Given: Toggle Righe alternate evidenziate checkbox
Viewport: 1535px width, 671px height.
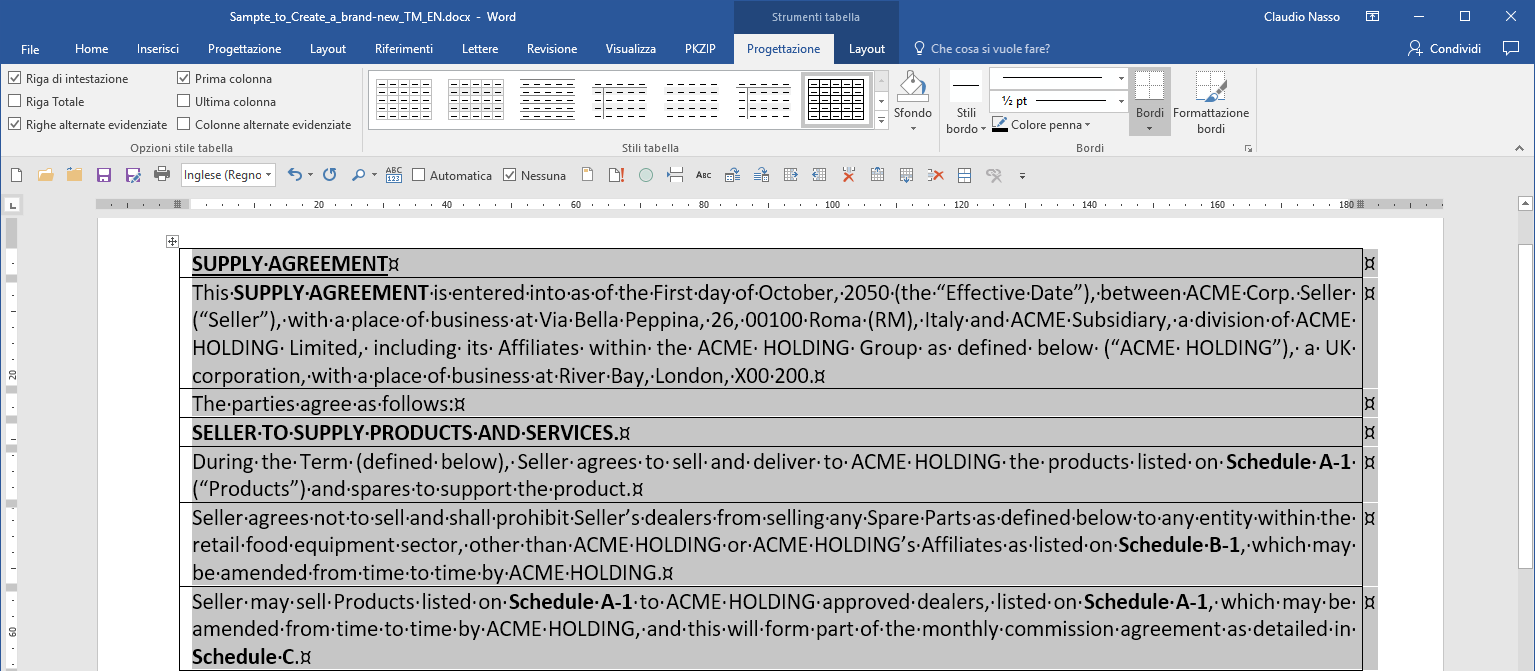Looking at the screenshot, I should 15,124.
